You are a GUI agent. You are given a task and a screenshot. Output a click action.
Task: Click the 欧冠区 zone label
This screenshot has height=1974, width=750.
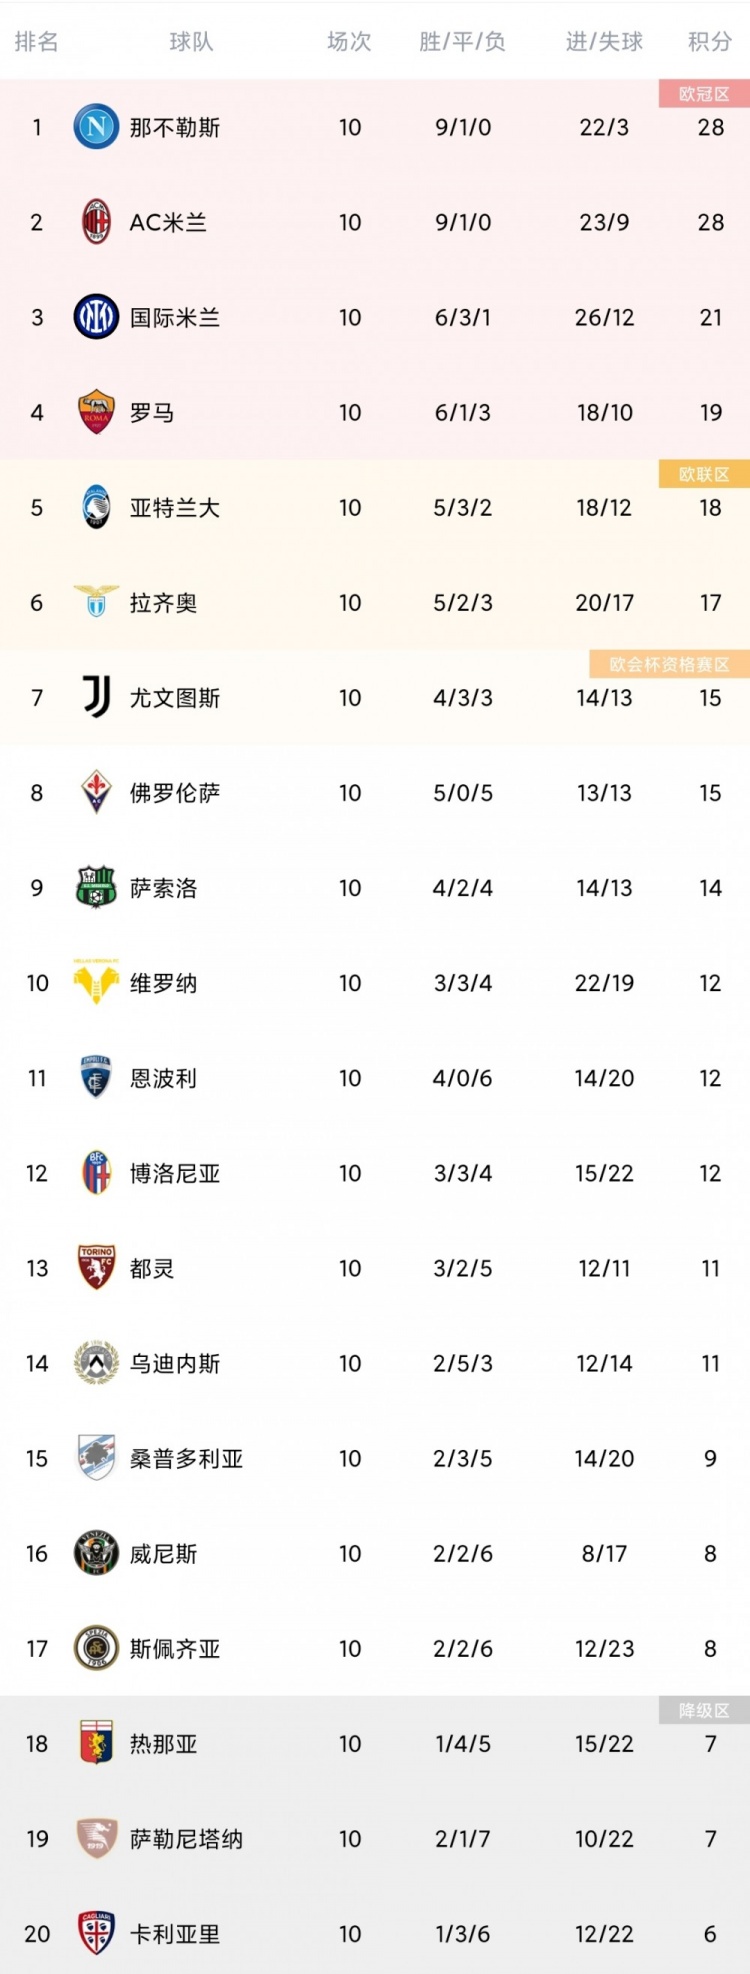704,94
